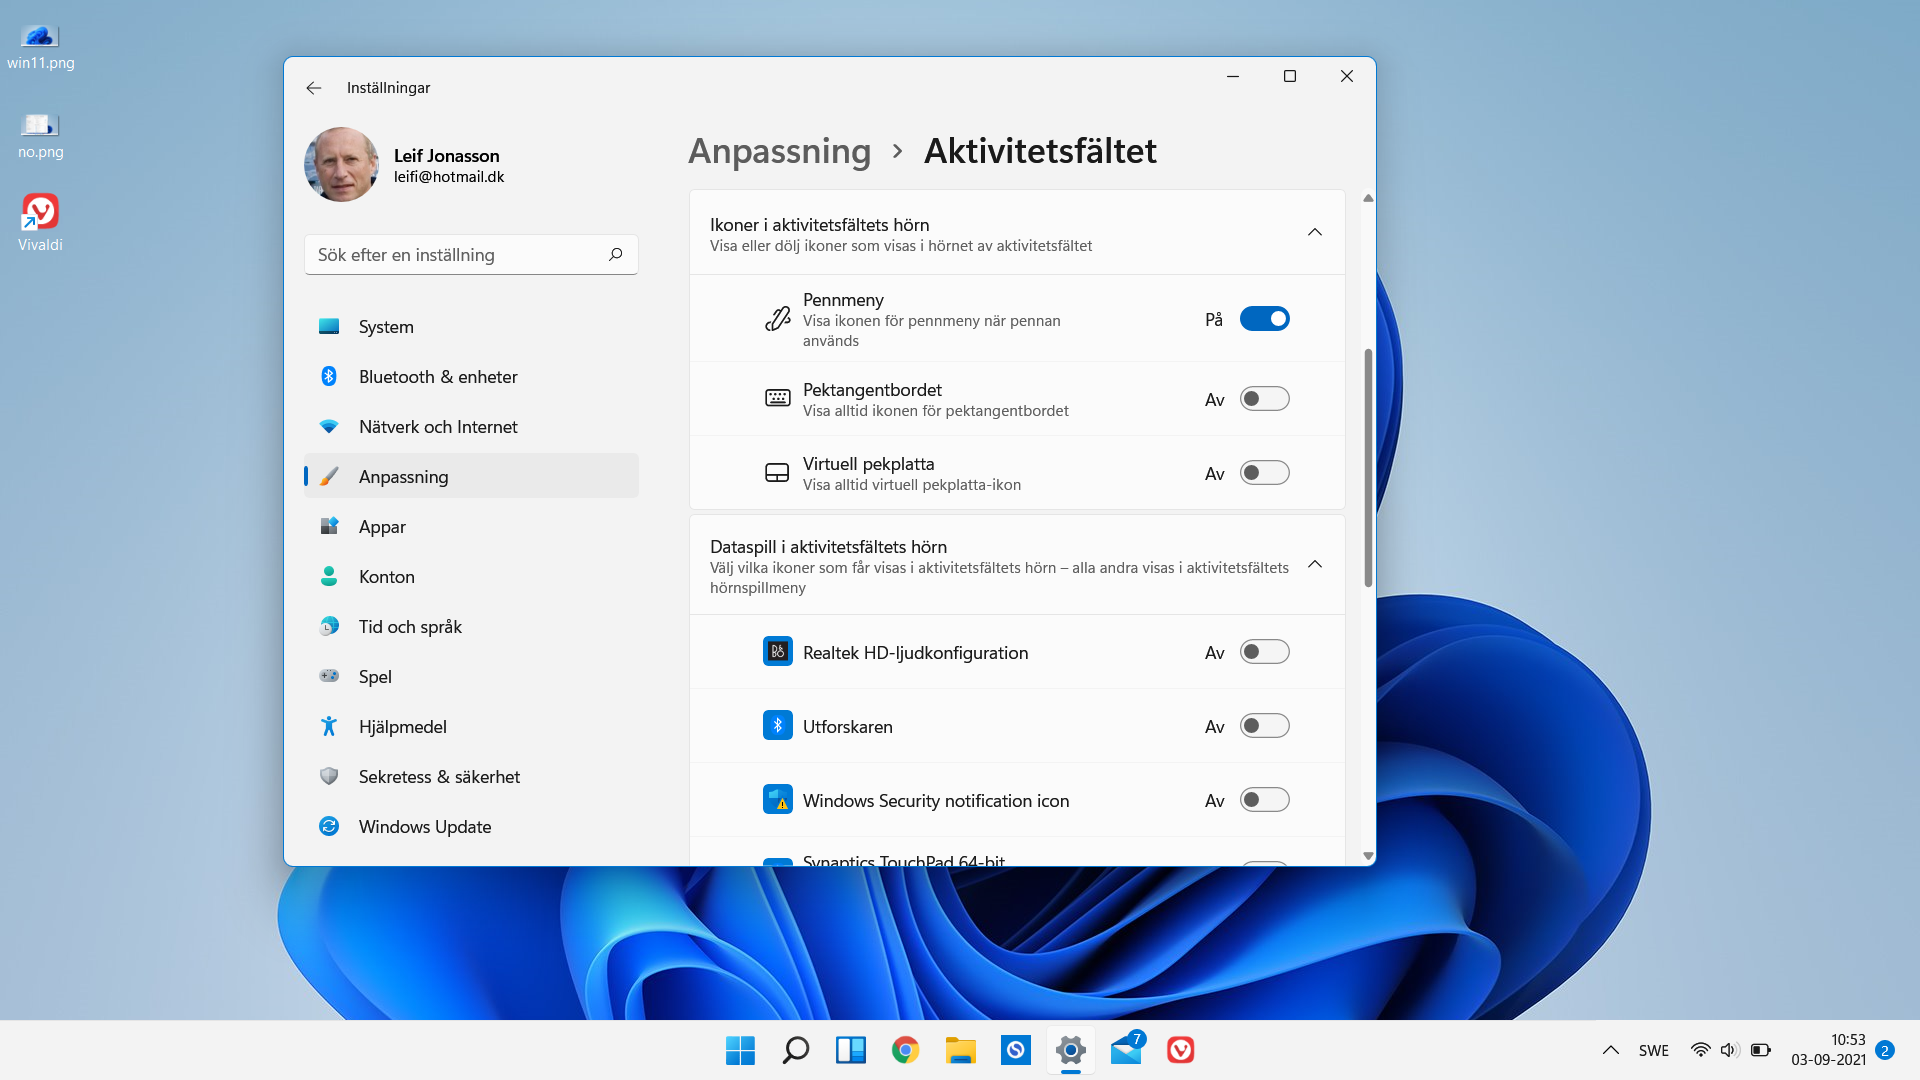The height and width of the screenshot is (1080, 1920).
Task: Click the back arrow in Settings
Action: tap(314, 88)
